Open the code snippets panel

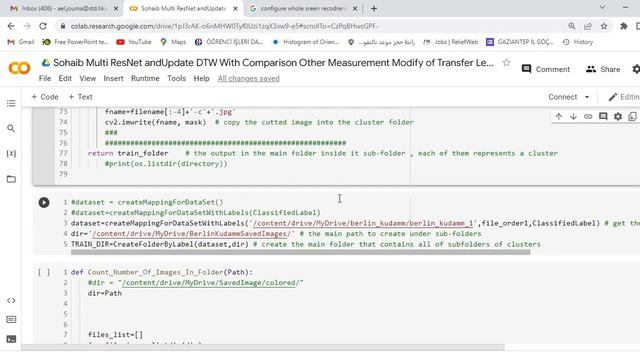pos(11,300)
